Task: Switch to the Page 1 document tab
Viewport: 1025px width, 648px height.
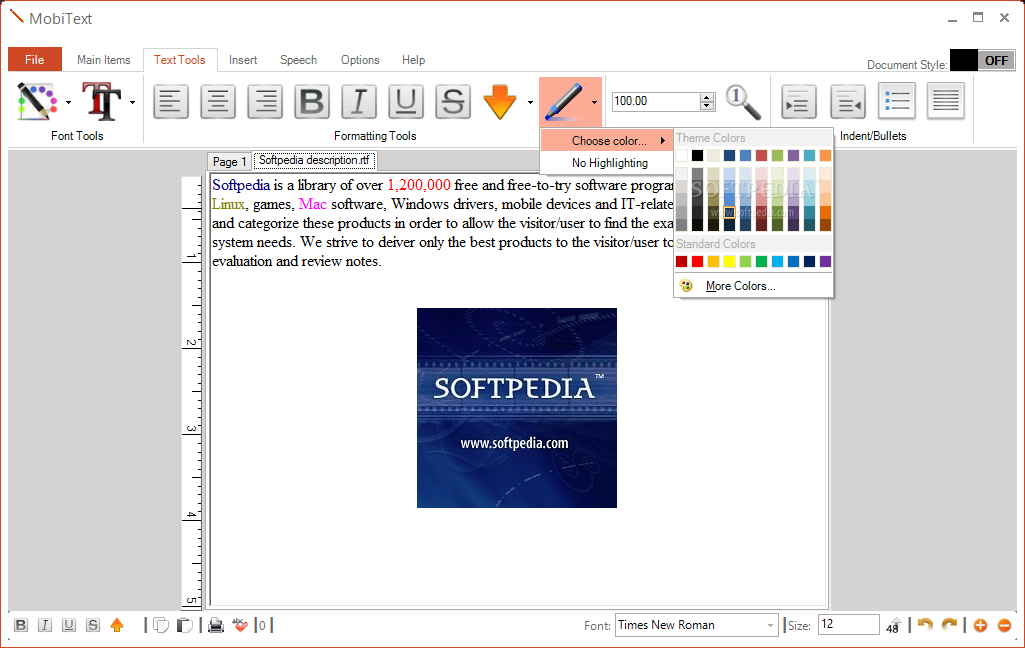Action: (229, 162)
